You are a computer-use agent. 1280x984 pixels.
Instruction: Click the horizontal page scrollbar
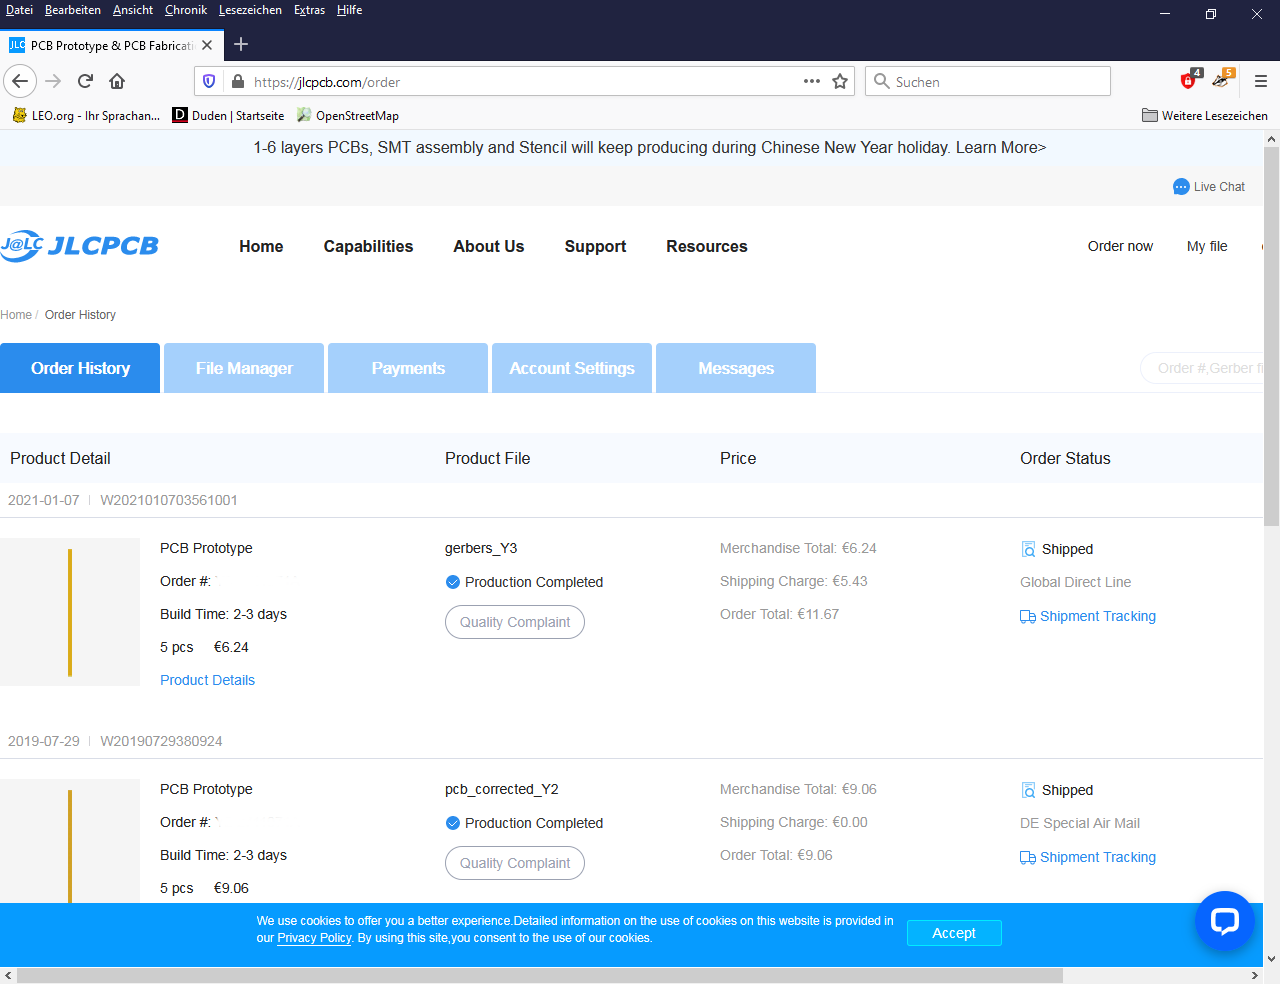pos(540,975)
